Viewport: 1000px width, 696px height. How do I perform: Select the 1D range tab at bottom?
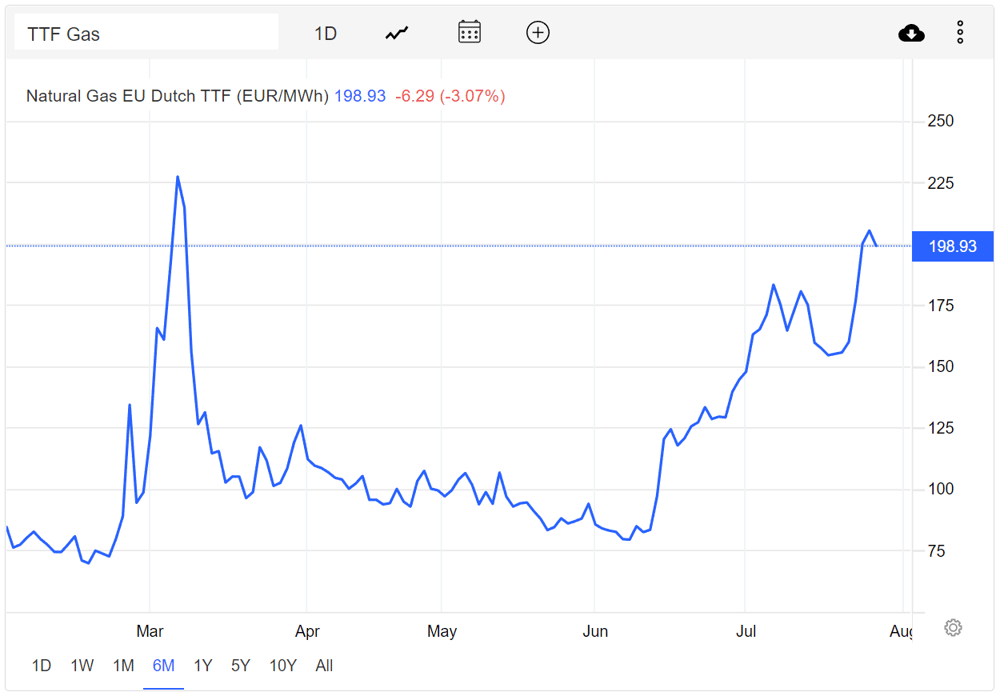tap(41, 666)
